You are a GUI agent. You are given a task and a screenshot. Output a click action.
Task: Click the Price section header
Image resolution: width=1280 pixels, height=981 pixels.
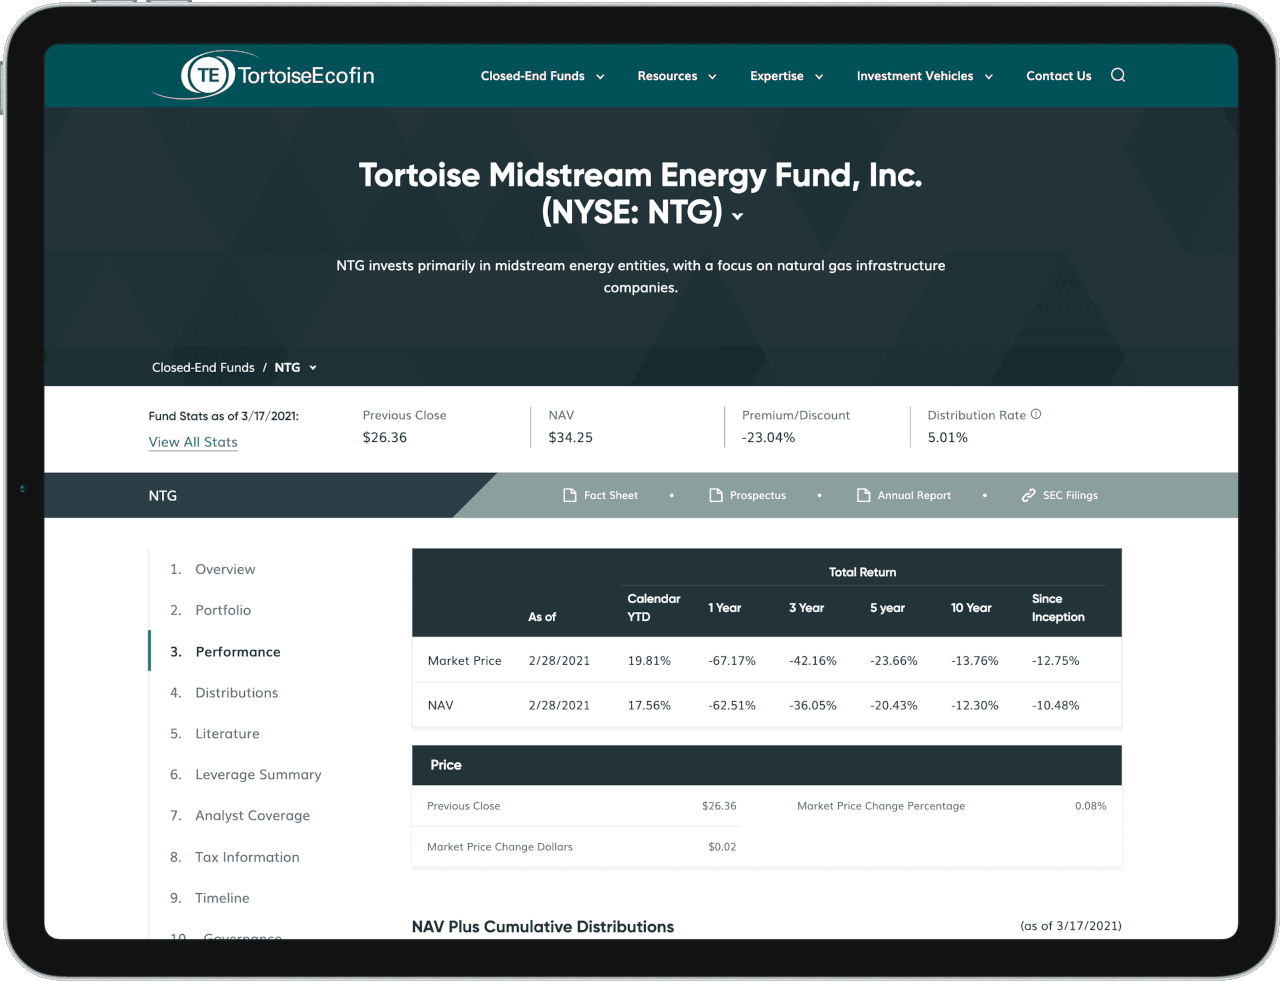point(767,765)
